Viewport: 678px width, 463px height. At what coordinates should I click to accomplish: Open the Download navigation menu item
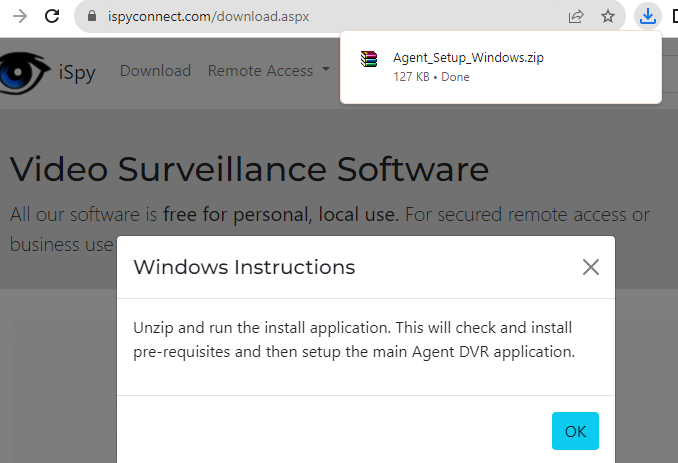point(155,70)
